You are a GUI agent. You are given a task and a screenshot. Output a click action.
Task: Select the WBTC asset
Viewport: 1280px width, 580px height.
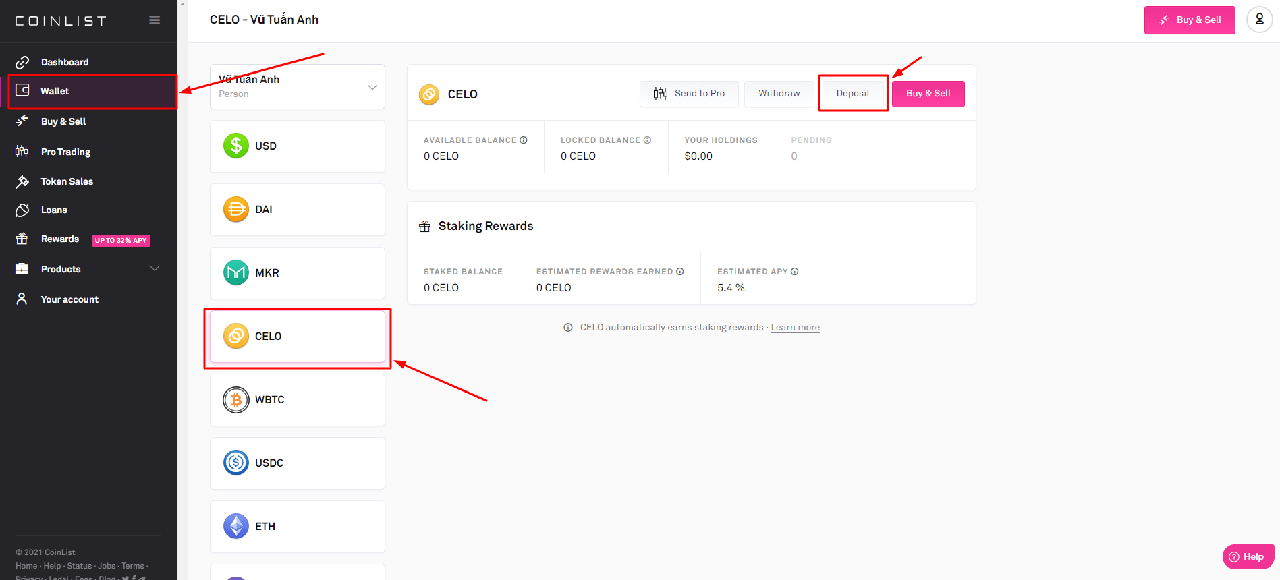click(x=267, y=399)
